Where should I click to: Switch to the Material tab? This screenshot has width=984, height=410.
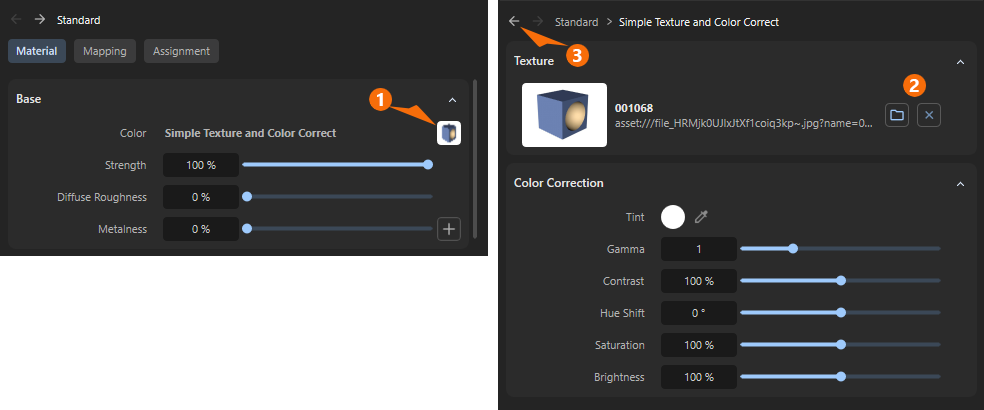tap(37, 51)
